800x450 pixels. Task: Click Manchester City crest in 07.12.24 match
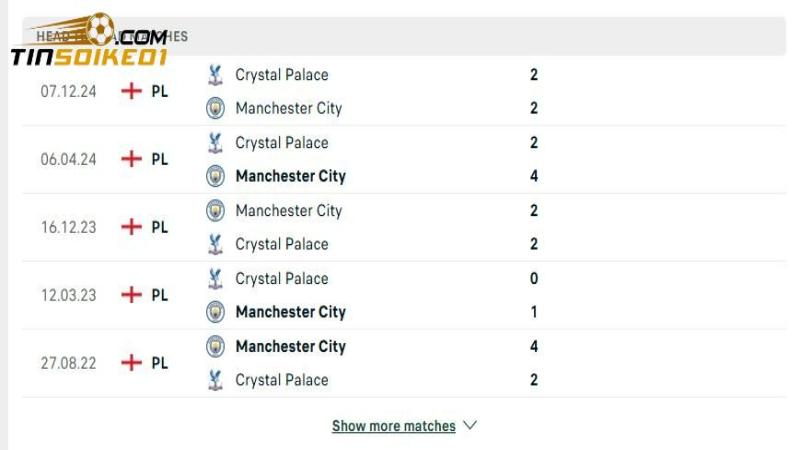point(215,108)
